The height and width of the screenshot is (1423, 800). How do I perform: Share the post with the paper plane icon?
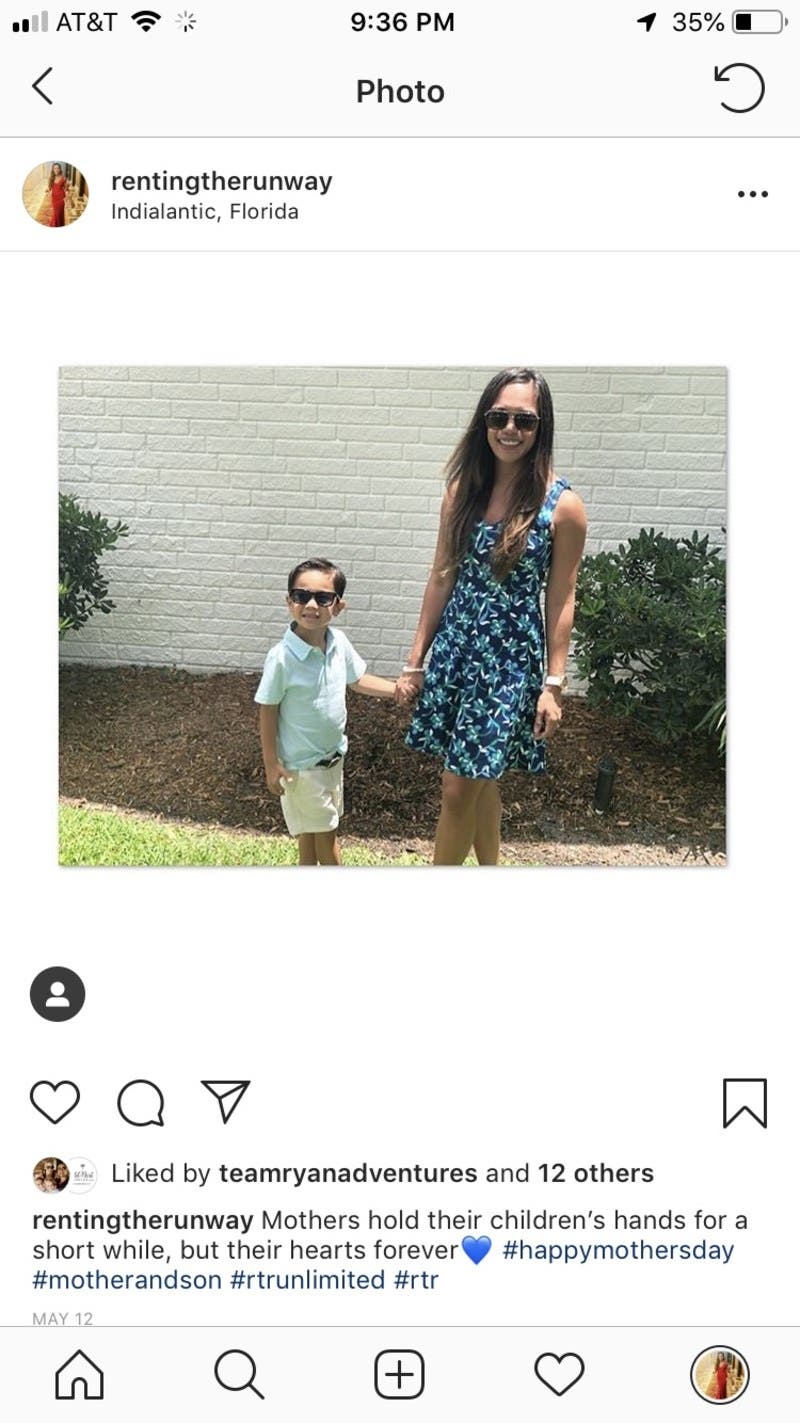coord(225,1102)
